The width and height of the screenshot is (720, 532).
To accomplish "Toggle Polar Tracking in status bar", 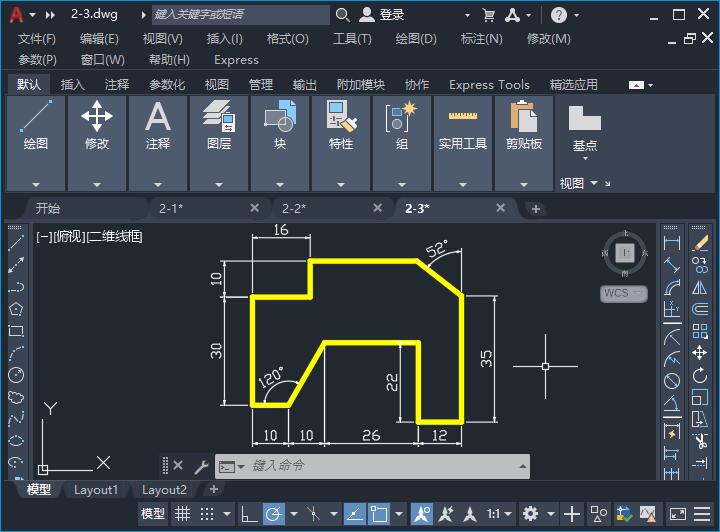I will 274,514.
